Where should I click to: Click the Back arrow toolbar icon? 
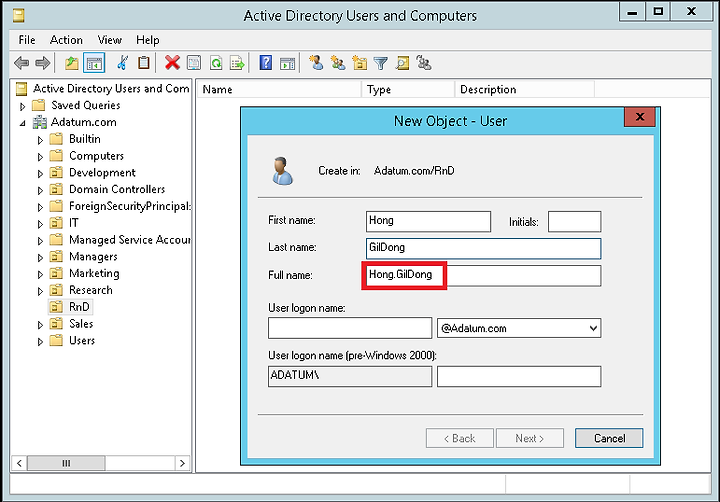pyautogui.click(x=22, y=63)
